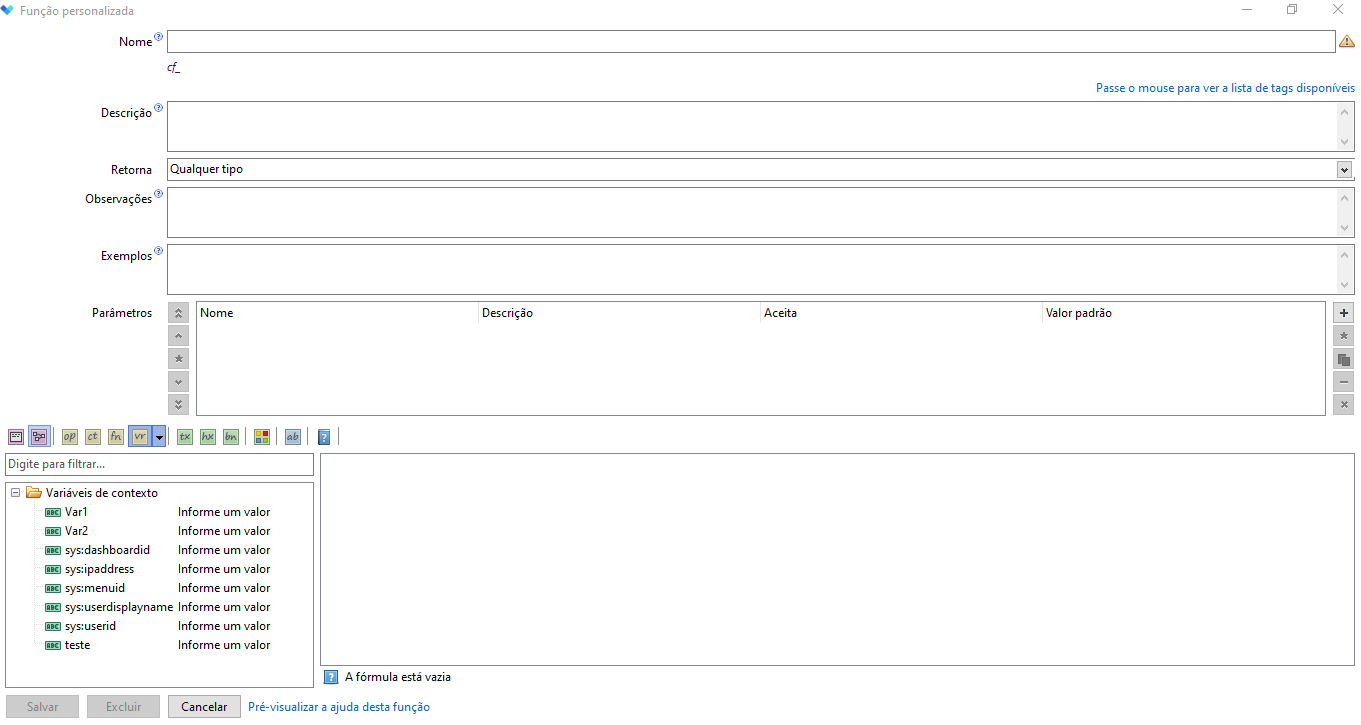This screenshot has height=725, width=1361.
Task: Collapse the 'Variáveis de contexto' tree node
Action: coord(16,493)
